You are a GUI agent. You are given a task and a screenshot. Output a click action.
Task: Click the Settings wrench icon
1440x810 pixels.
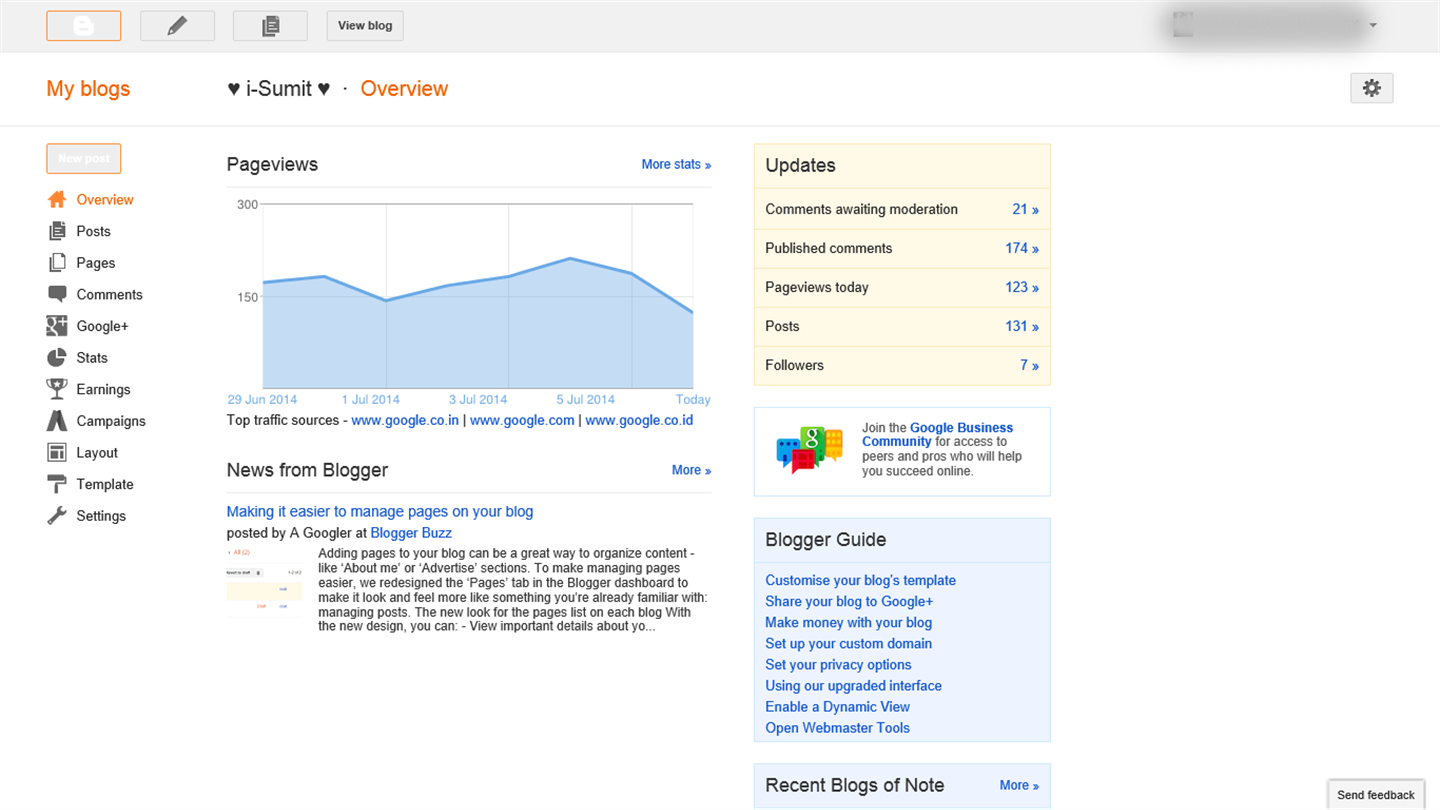pyautogui.click(x=57, y=516)
